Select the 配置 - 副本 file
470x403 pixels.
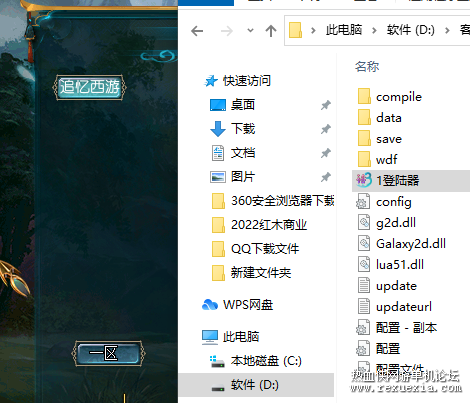[x=406, y=328]
